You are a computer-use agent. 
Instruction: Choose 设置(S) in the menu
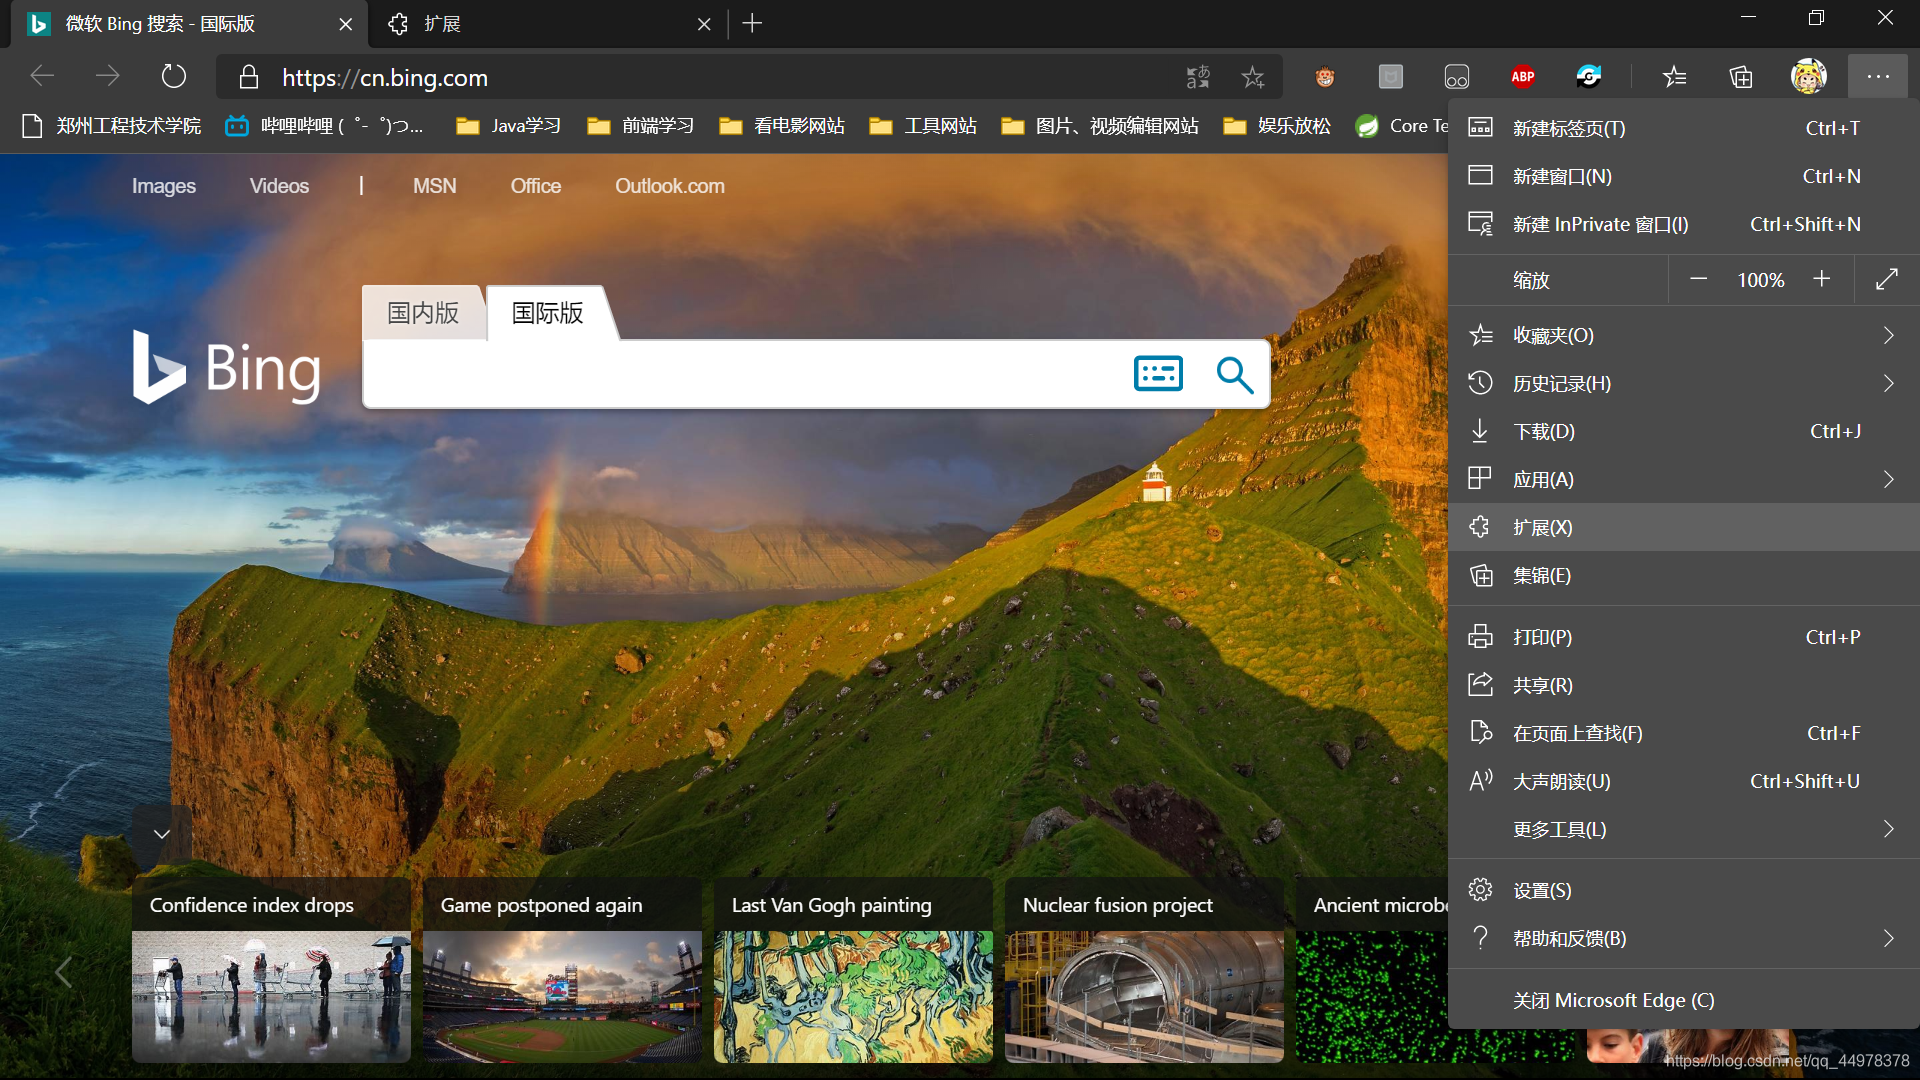(1684, 890)
